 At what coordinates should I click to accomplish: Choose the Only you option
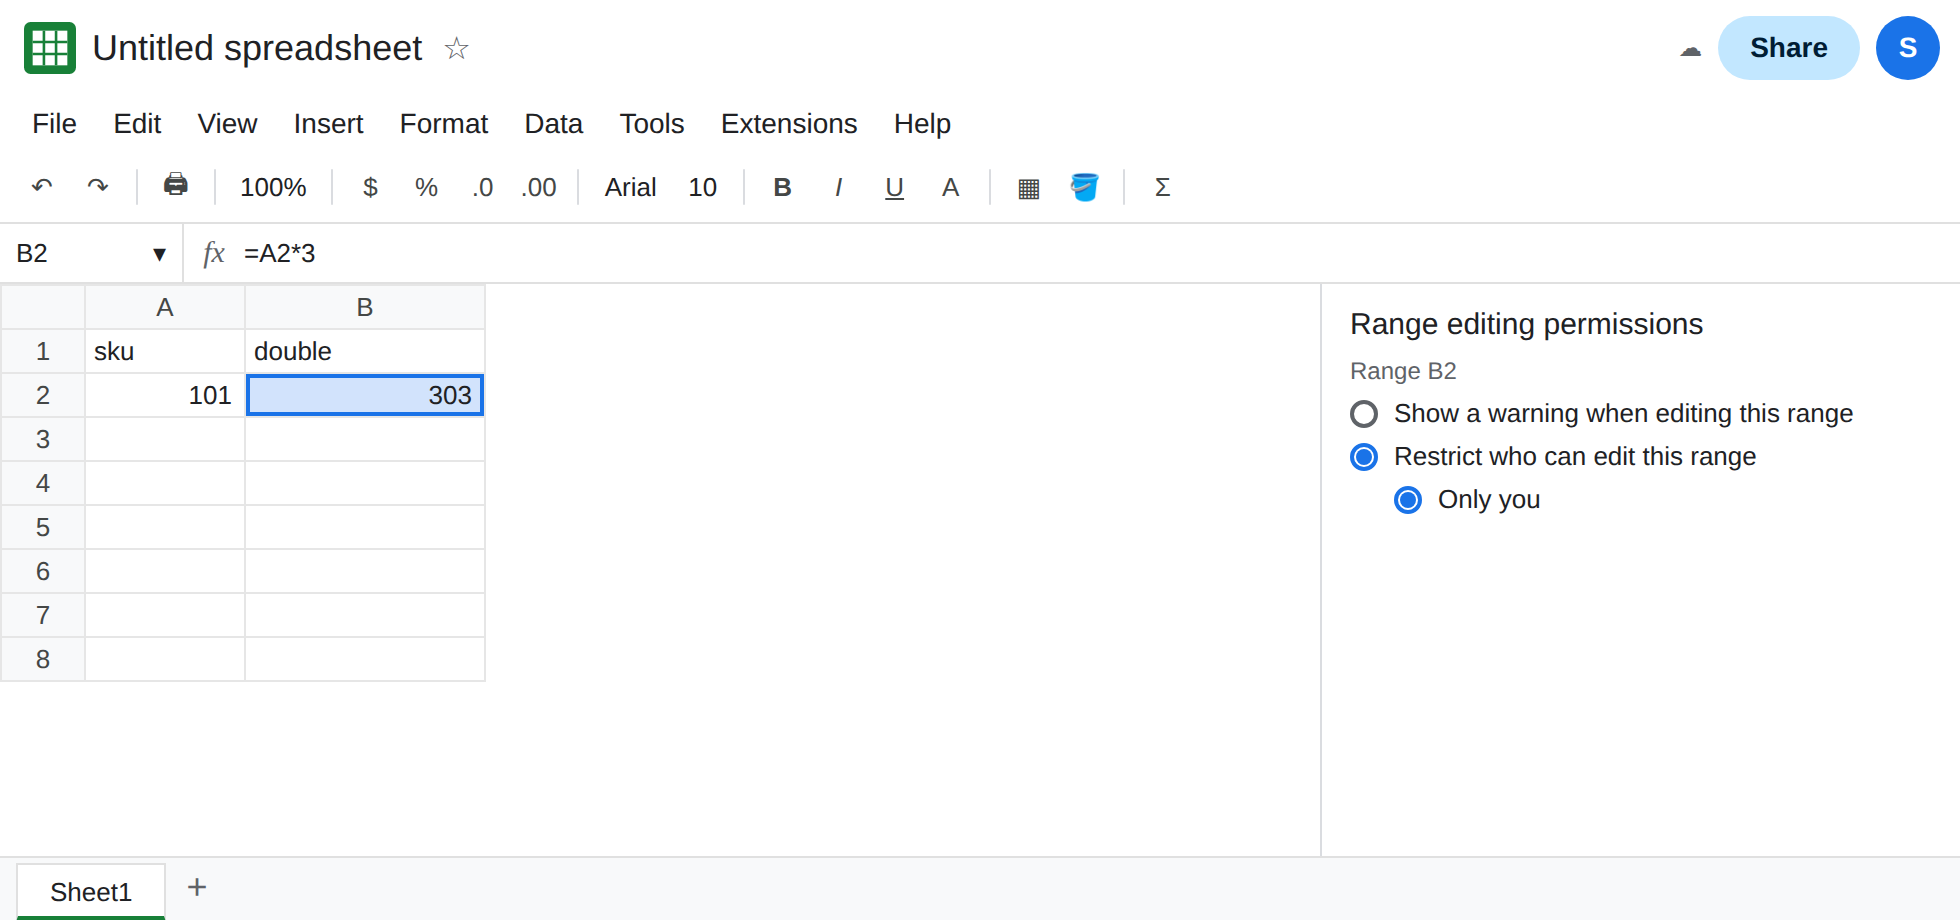1408,500
